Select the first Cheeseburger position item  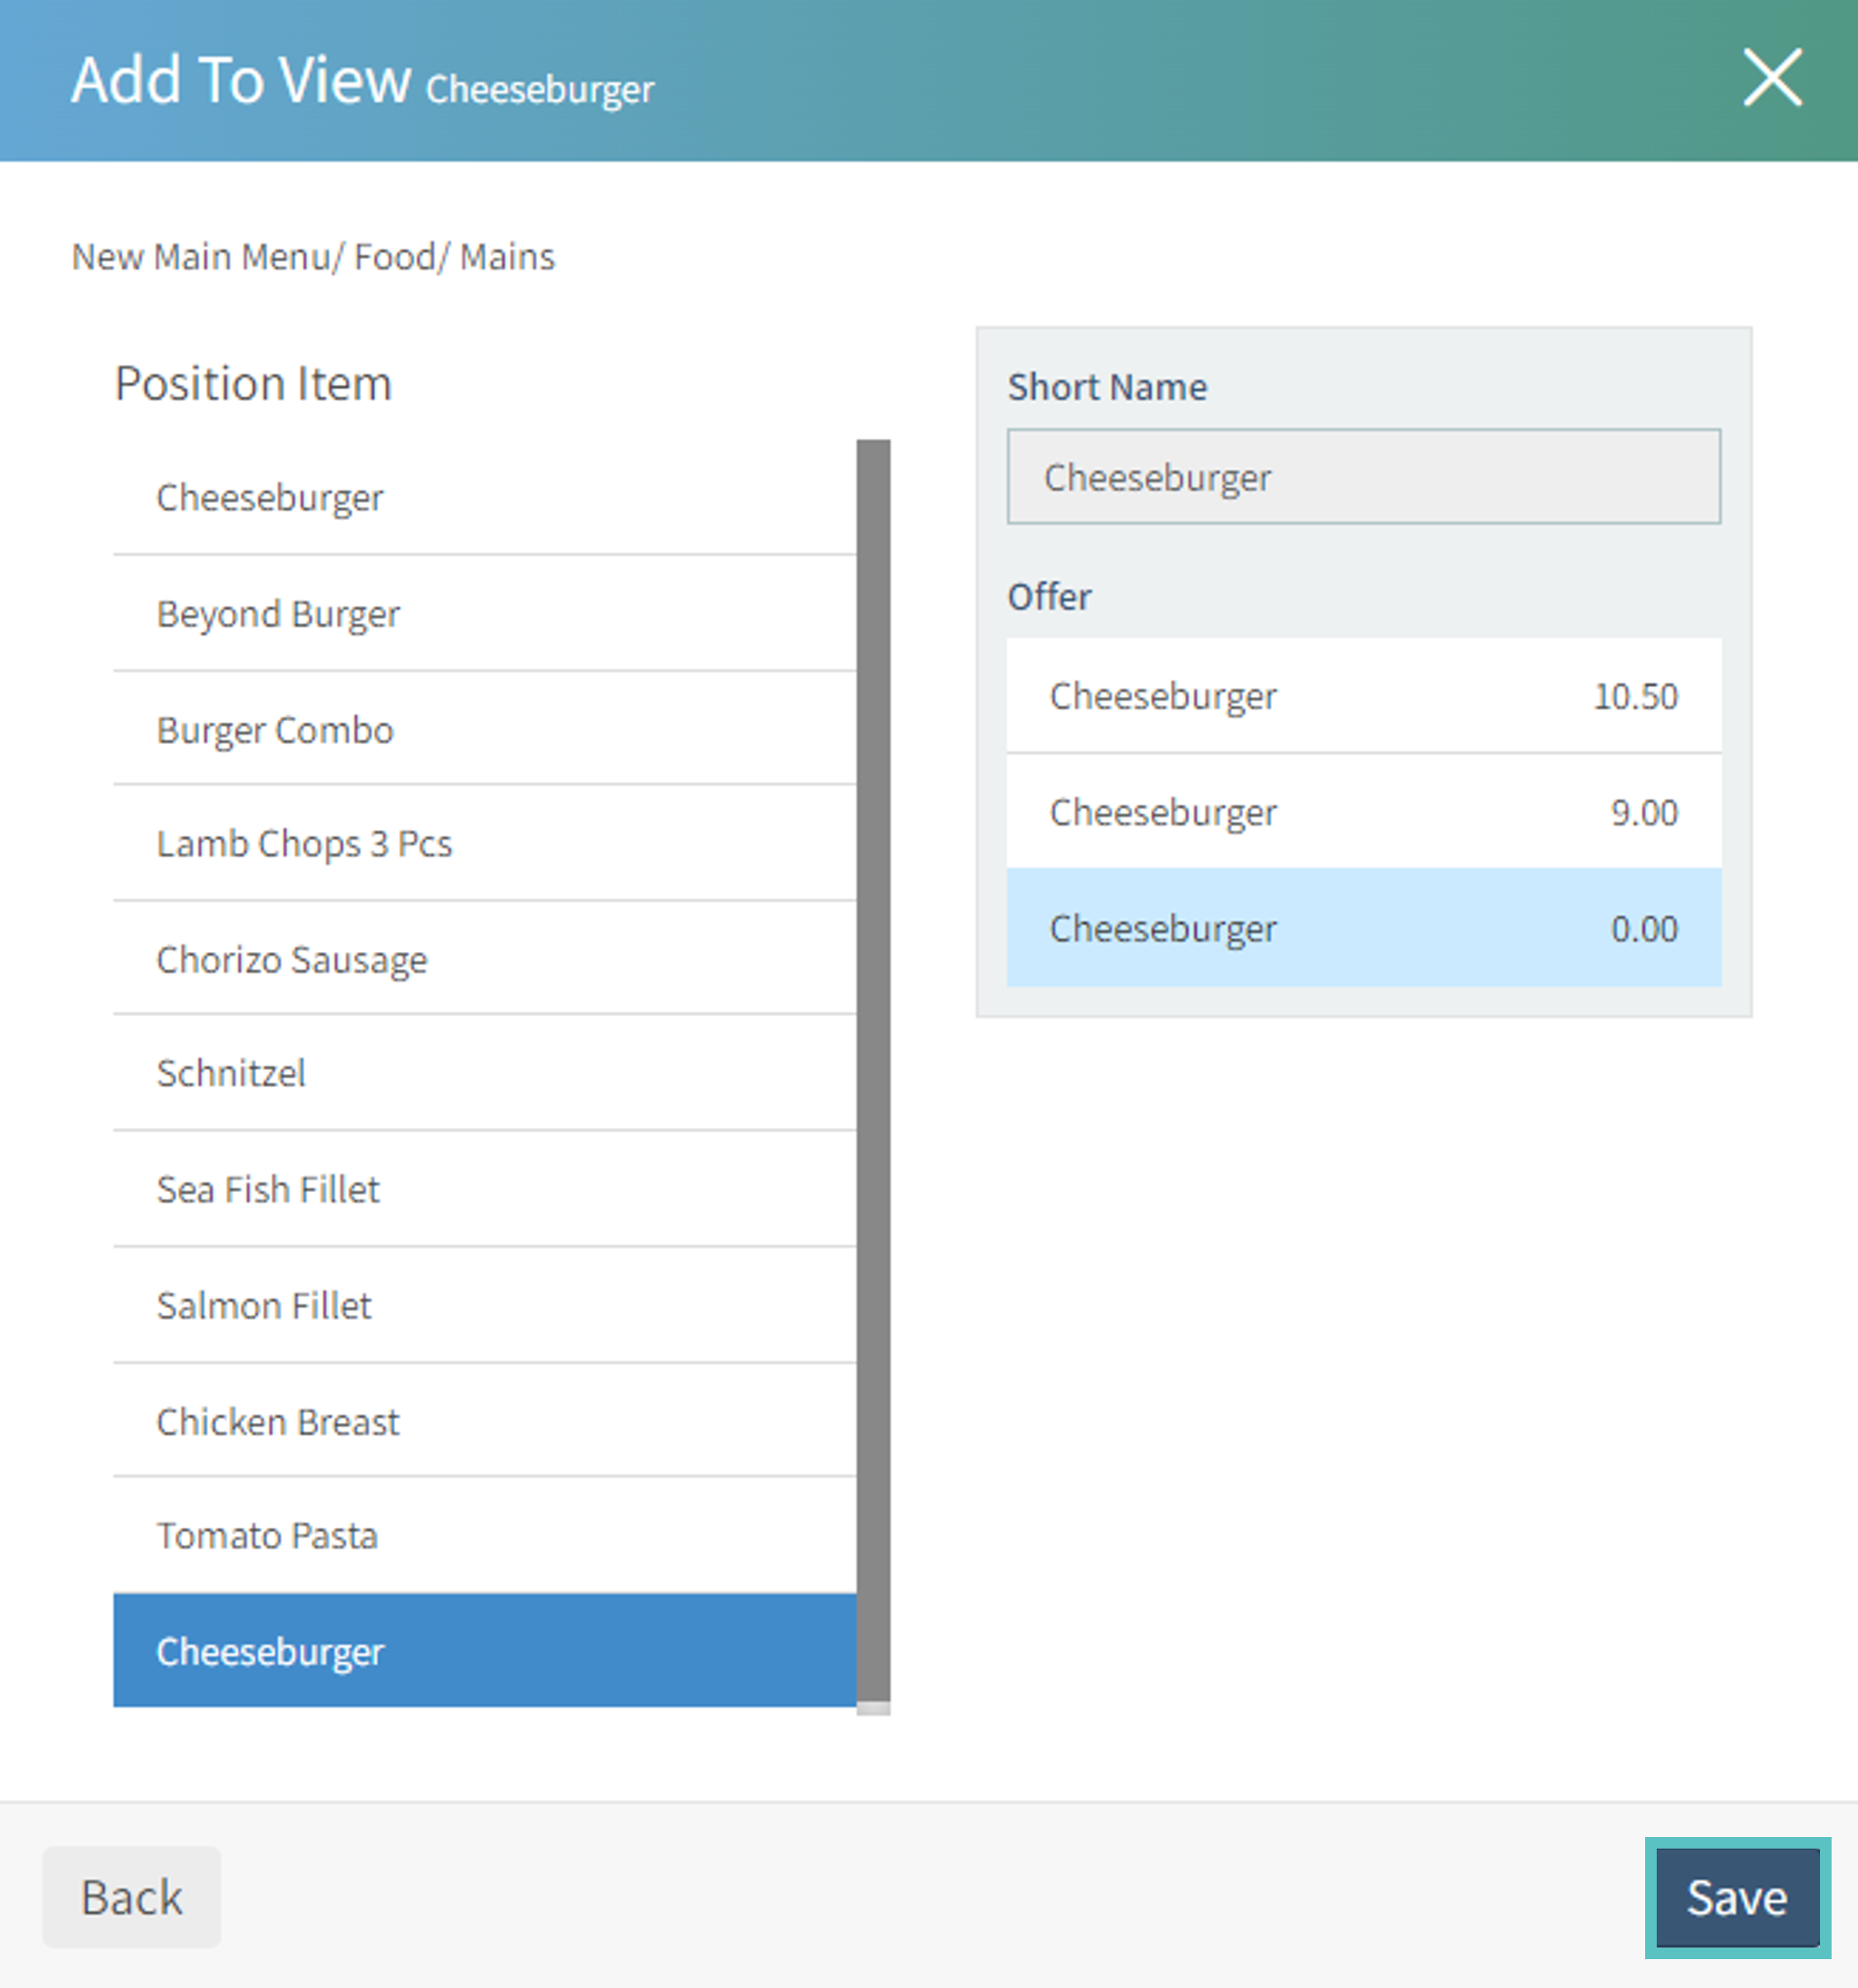[x=484, y=497]
